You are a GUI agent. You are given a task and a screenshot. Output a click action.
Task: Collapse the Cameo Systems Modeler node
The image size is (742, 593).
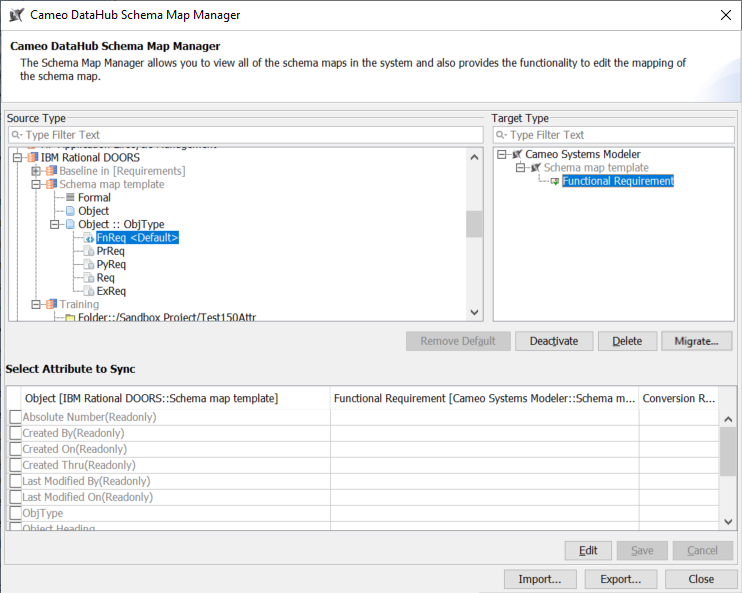coord(502,154)
